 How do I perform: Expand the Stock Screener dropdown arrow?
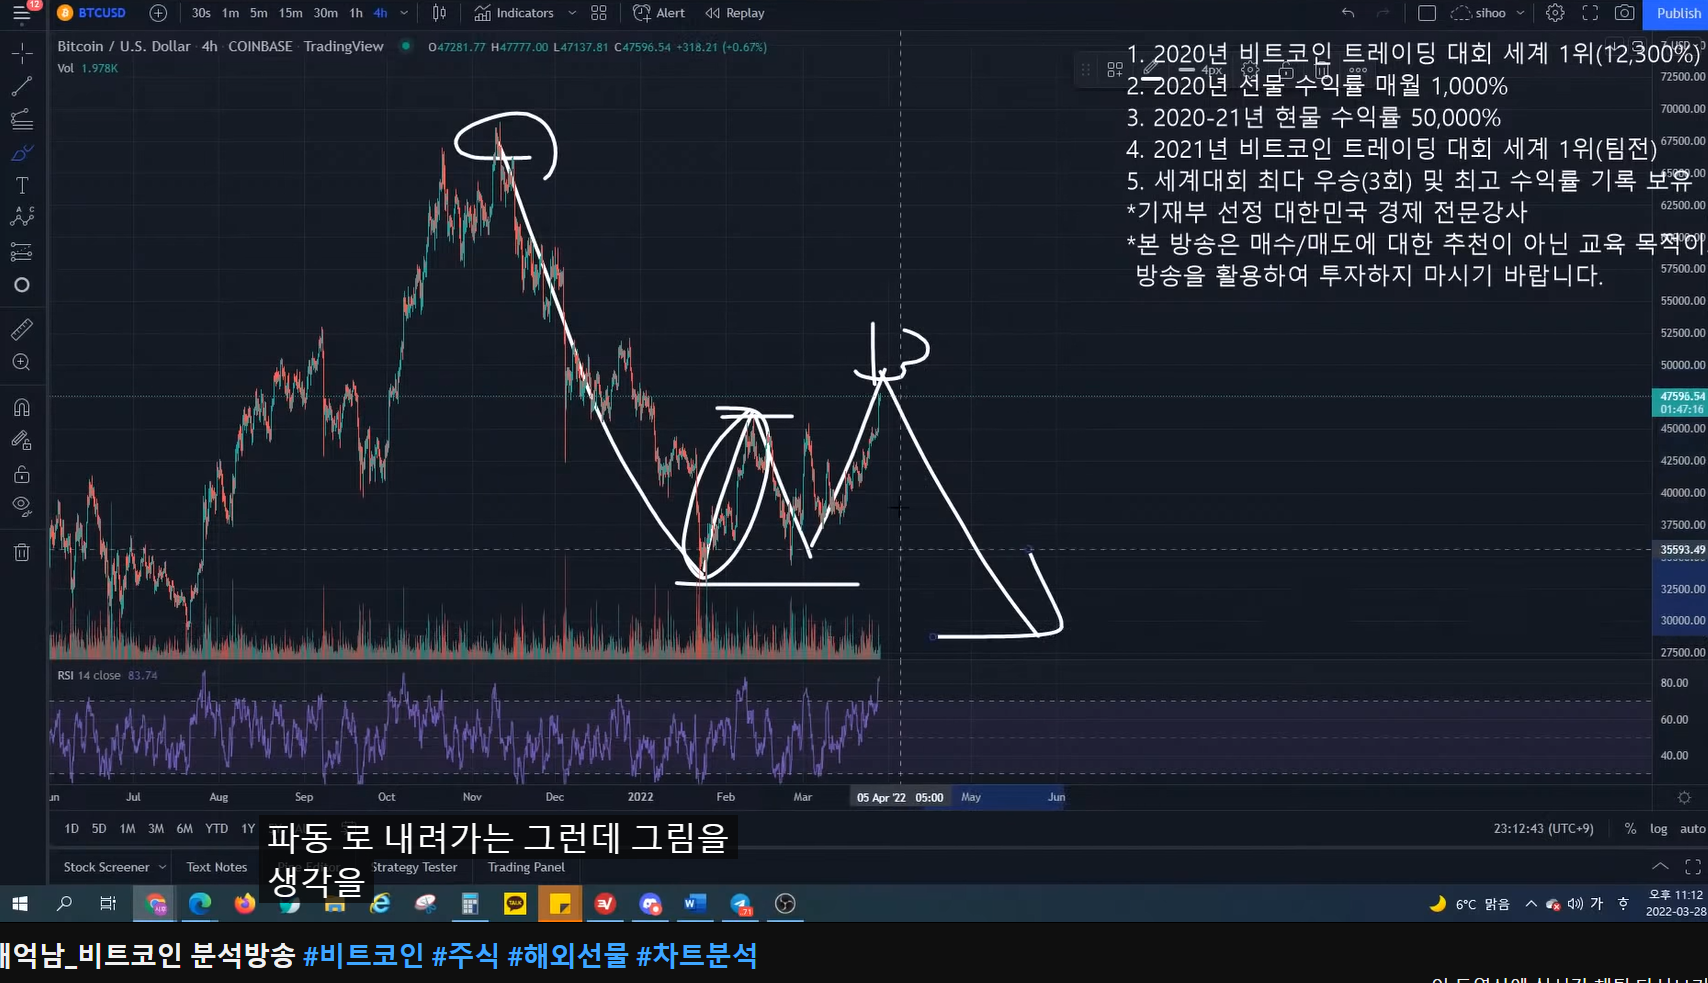pyautogui.click(x=162, y=867)
